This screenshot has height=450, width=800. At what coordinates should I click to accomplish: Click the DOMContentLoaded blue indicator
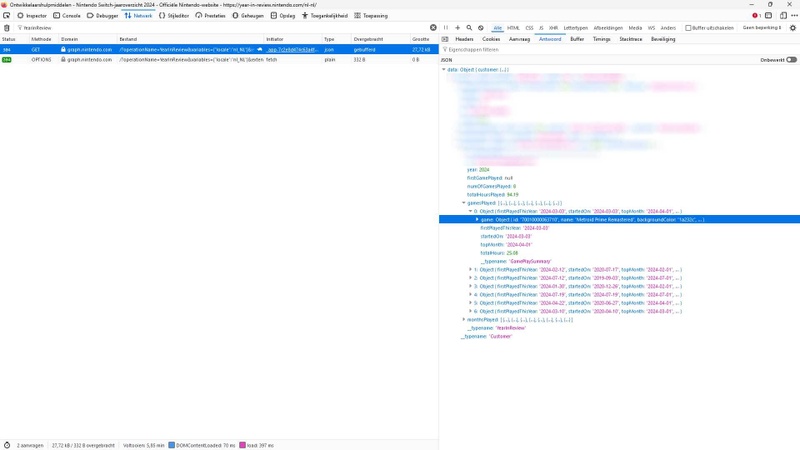(171, 445)
